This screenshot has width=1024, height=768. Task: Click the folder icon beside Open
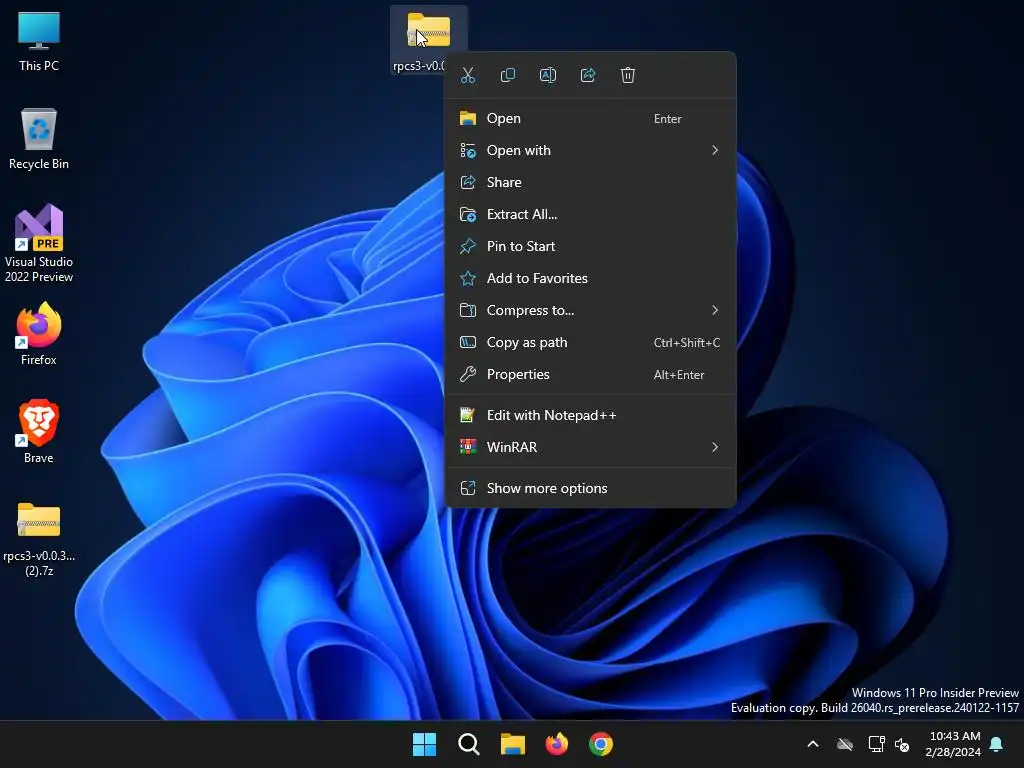click(x=468, y=118)
